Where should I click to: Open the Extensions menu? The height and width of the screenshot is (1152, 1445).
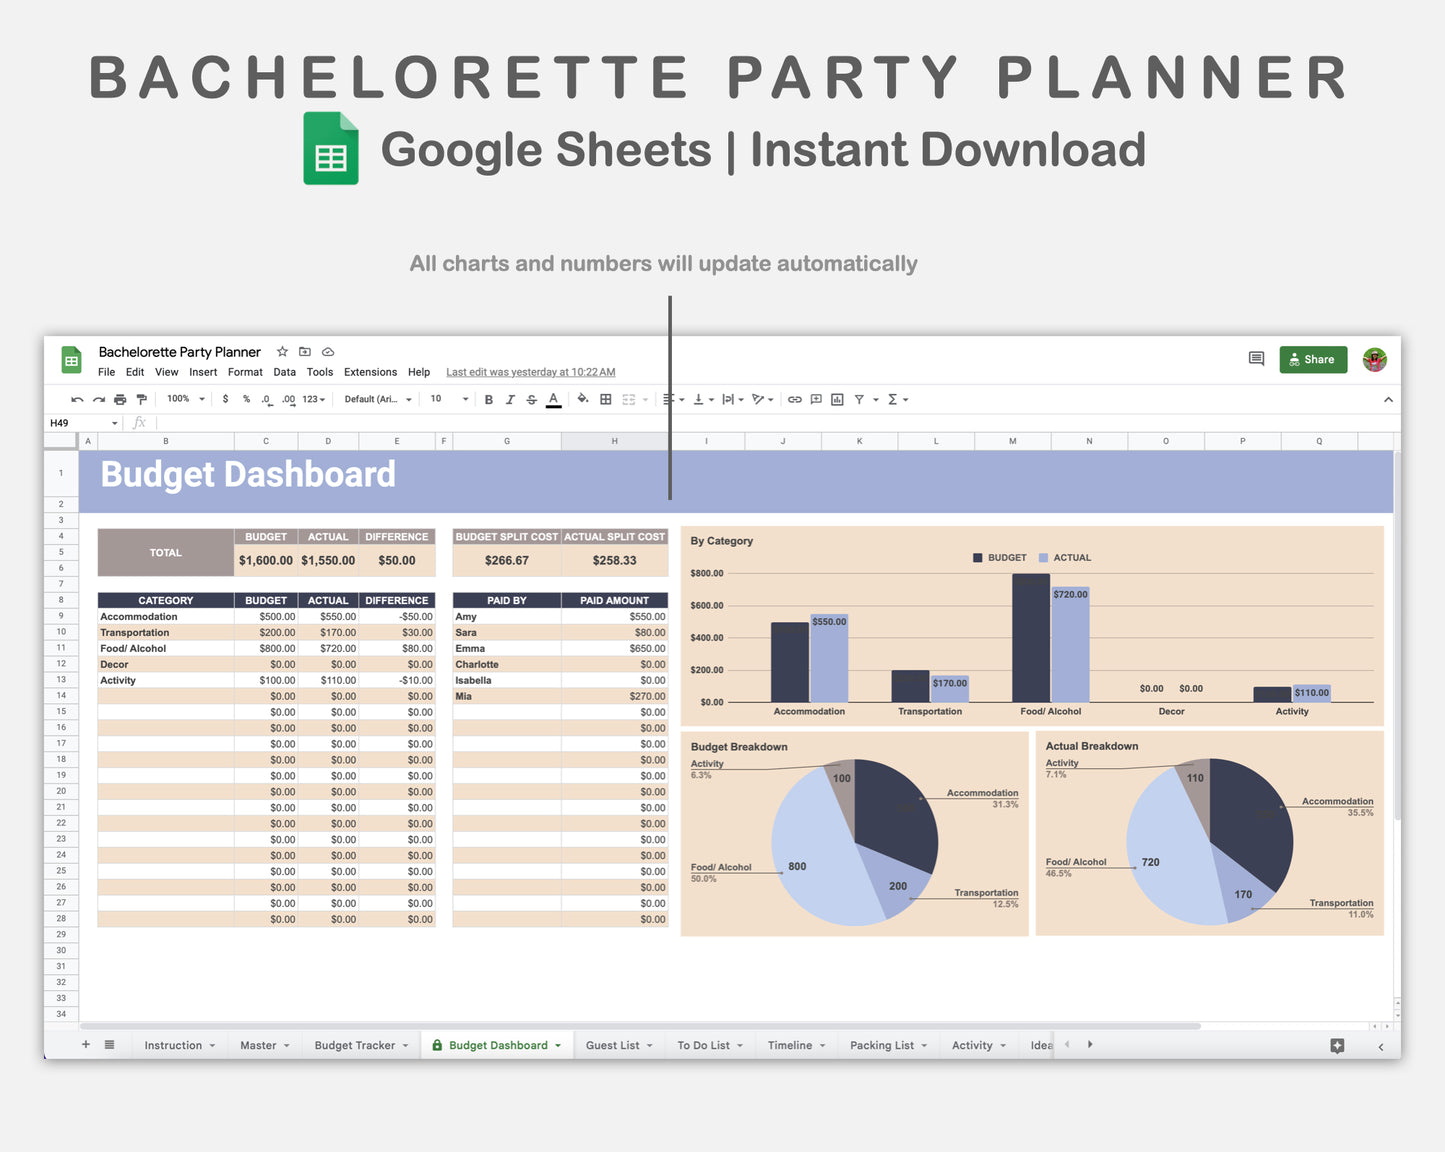pos(370,372)
